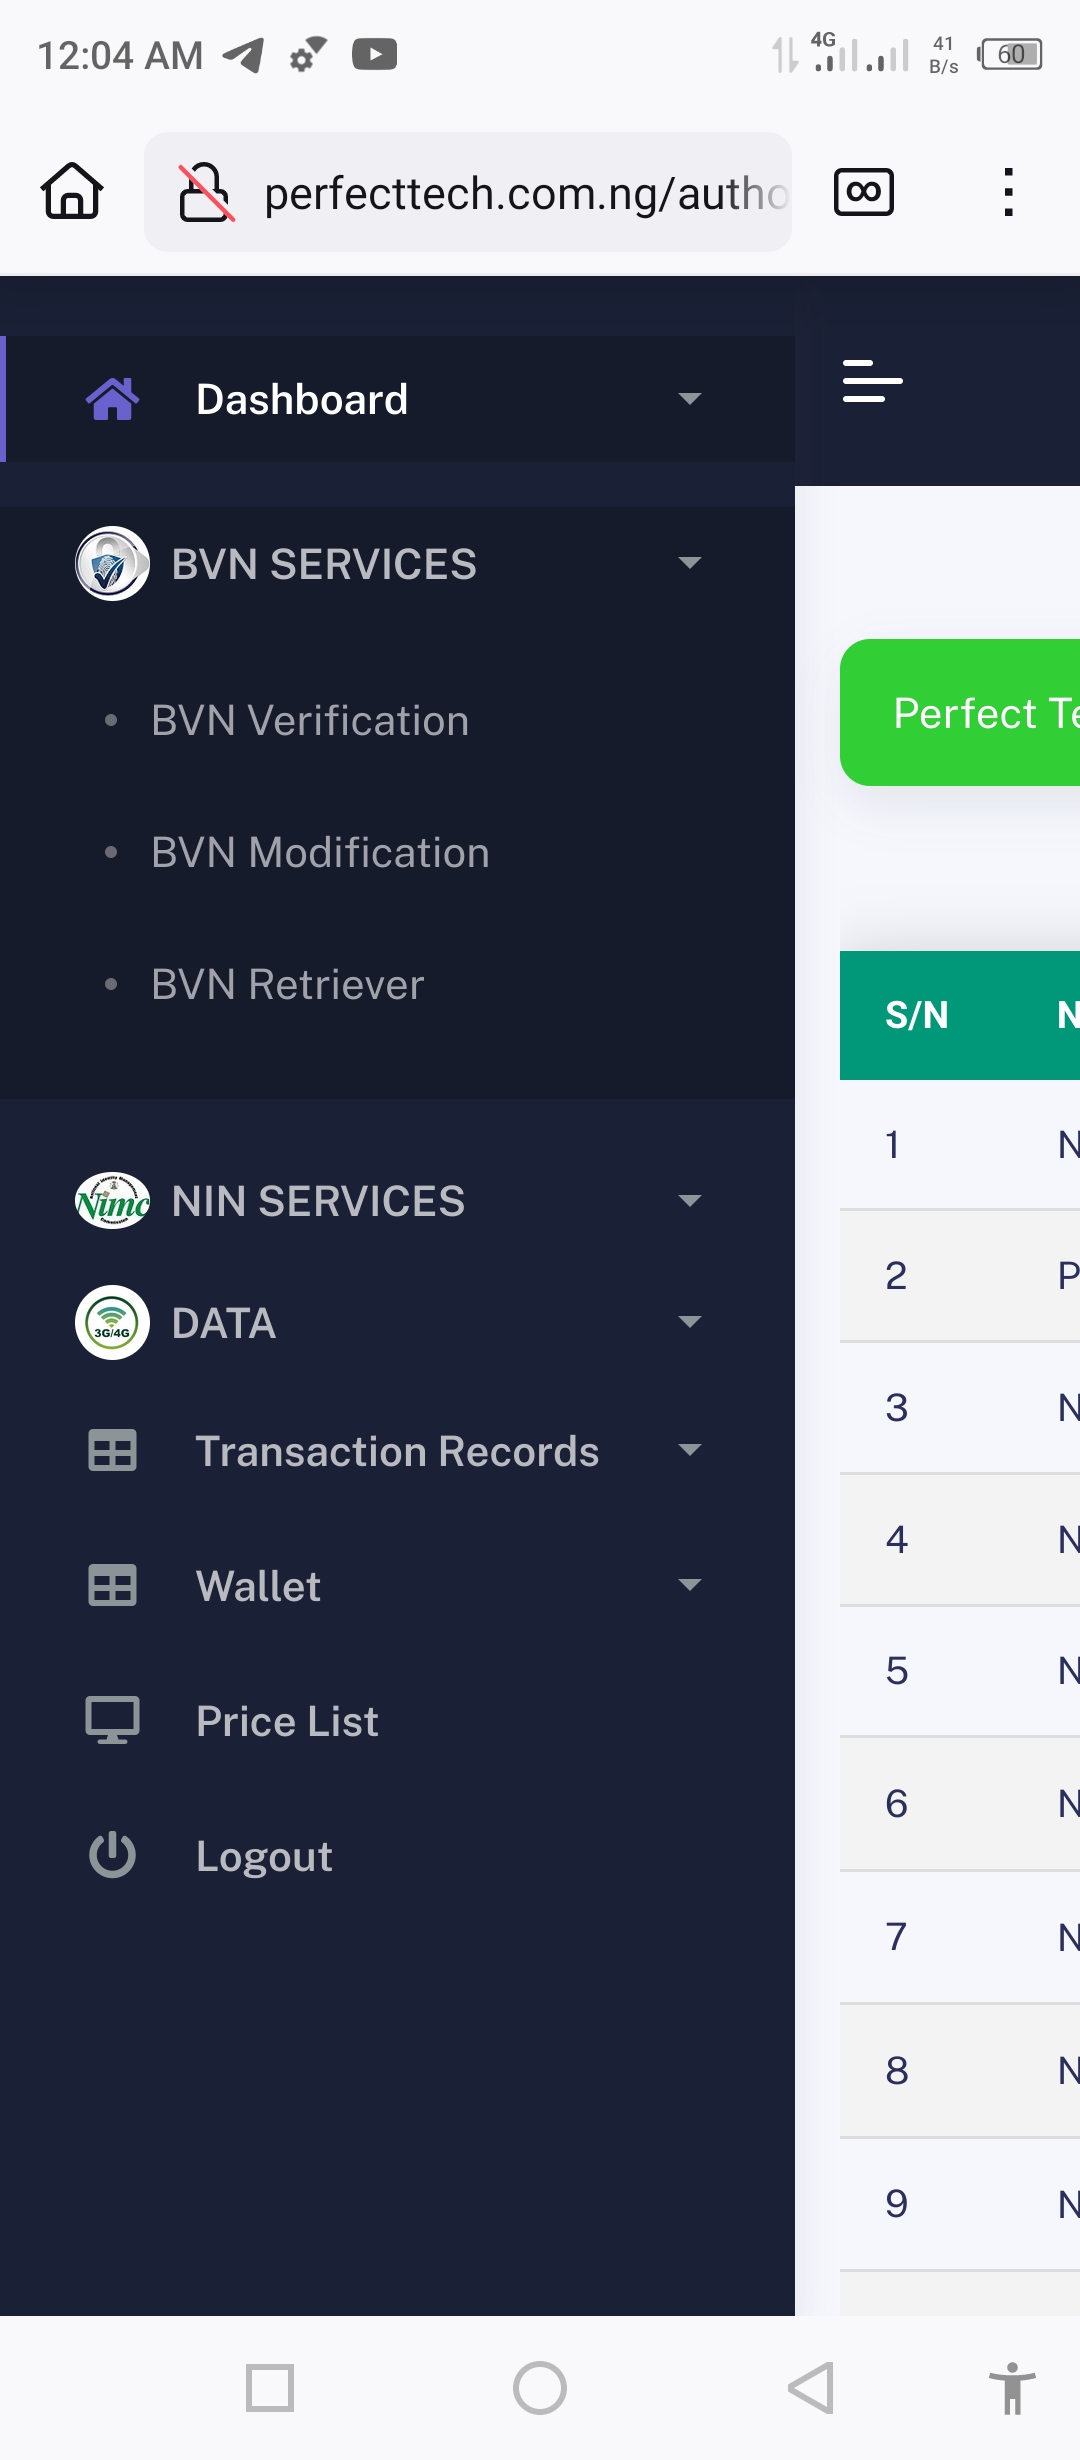Image resolution: width=1080 pixels, height=2460 pixels.
Task: Select BVN Modification menu item
Action: coord(320,853)
